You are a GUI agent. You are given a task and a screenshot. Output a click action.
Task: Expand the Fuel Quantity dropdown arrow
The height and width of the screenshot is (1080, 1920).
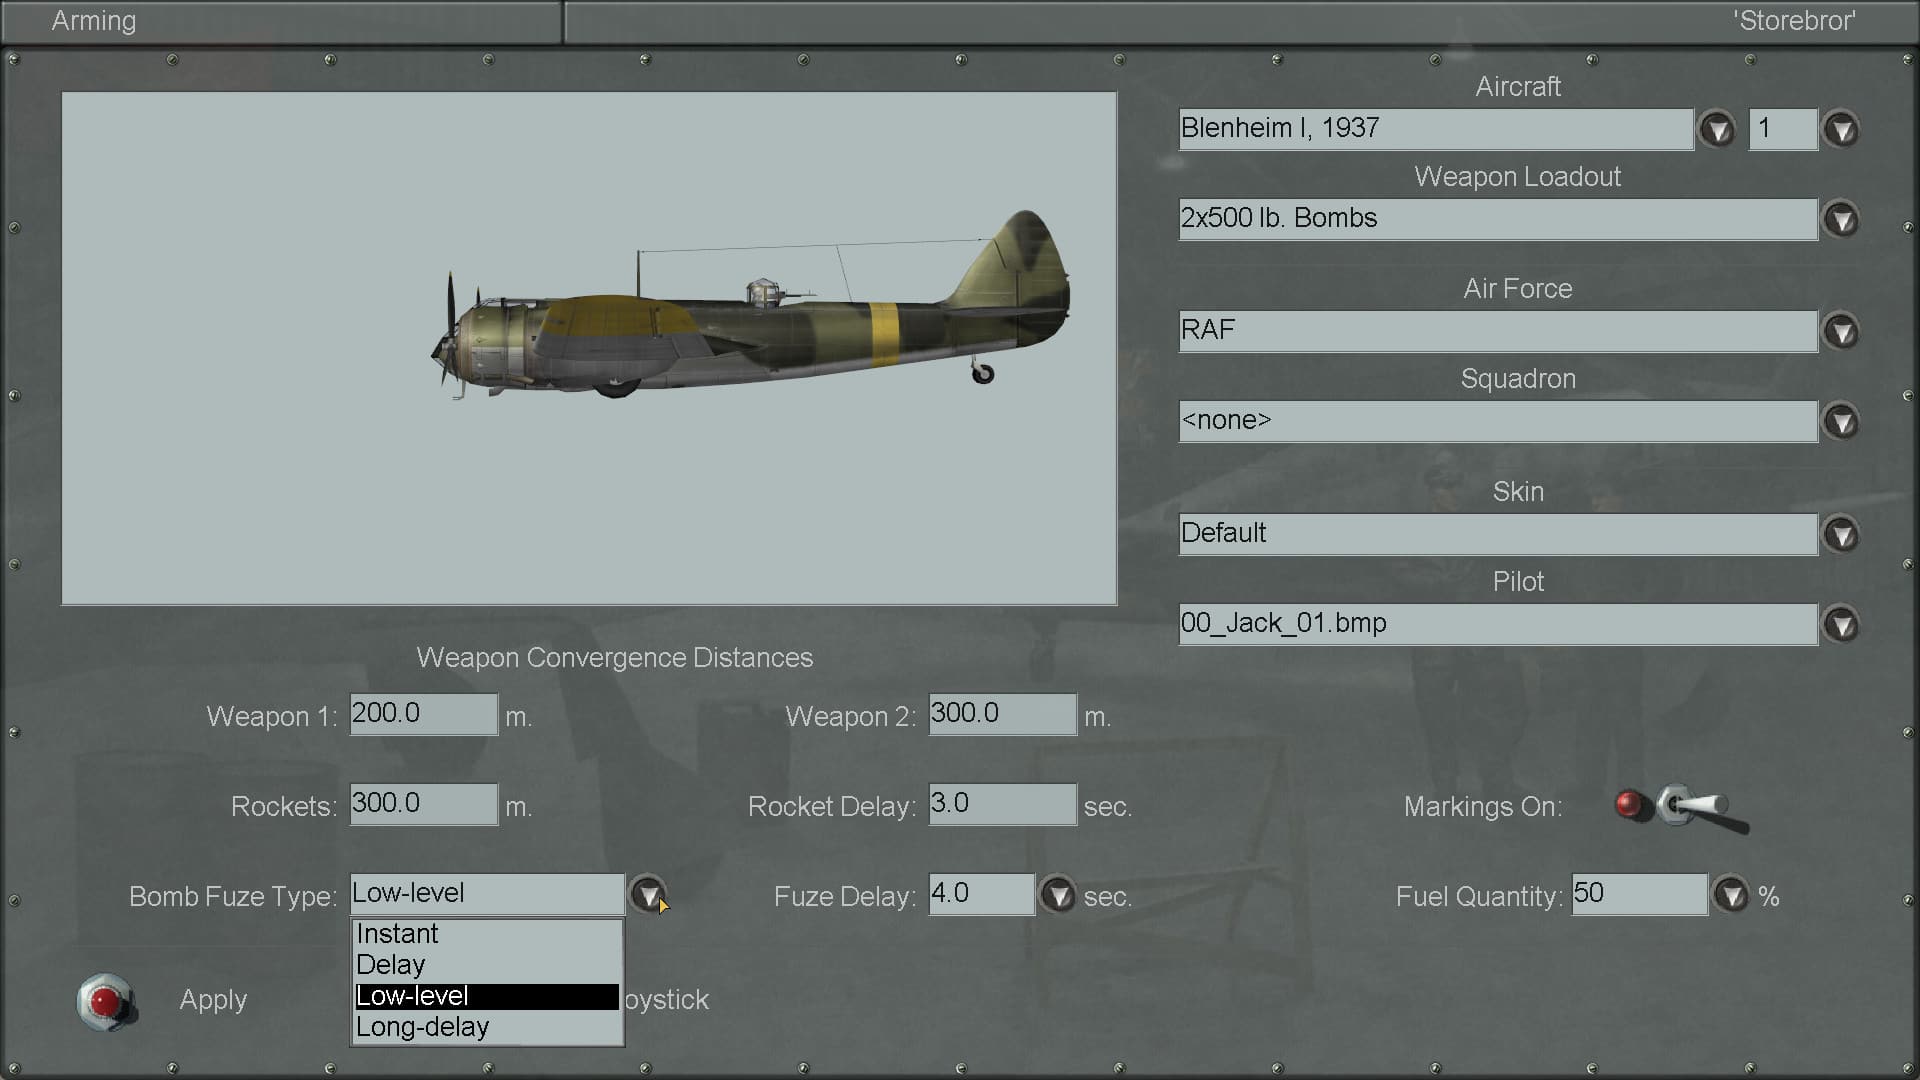(1731, 895)
